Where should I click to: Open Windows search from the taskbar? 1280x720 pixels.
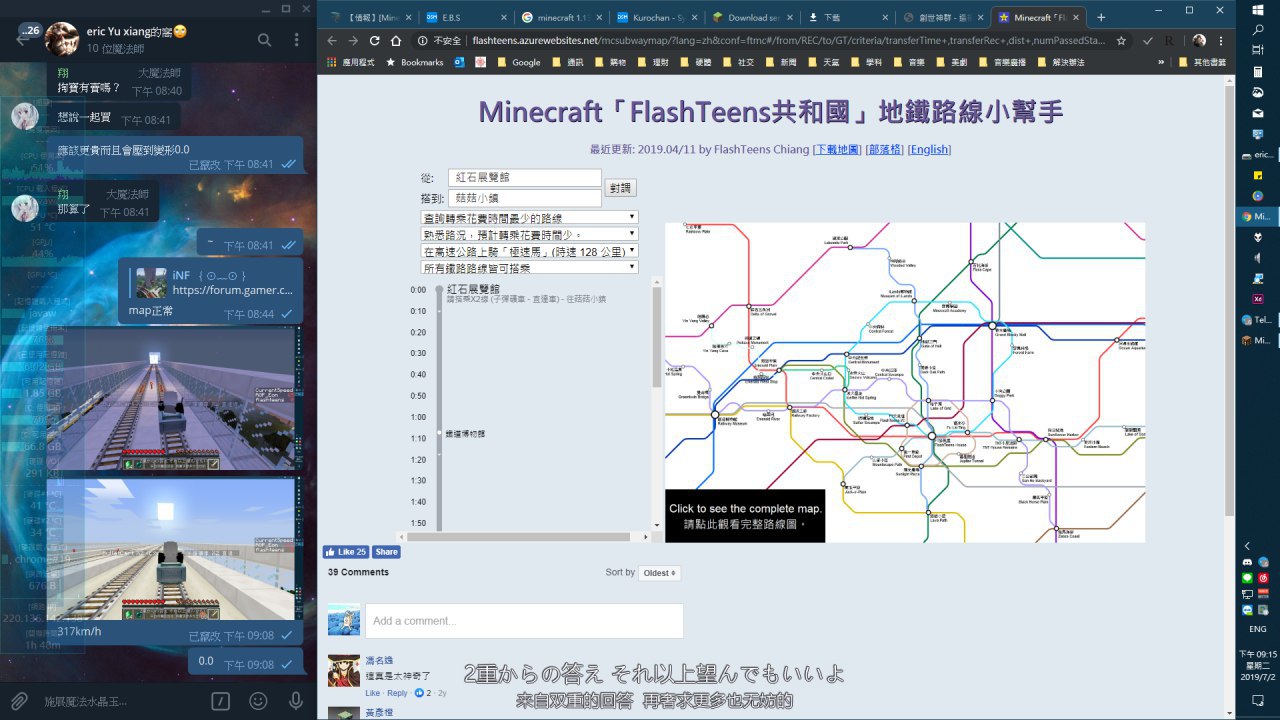click(1258, 31)
